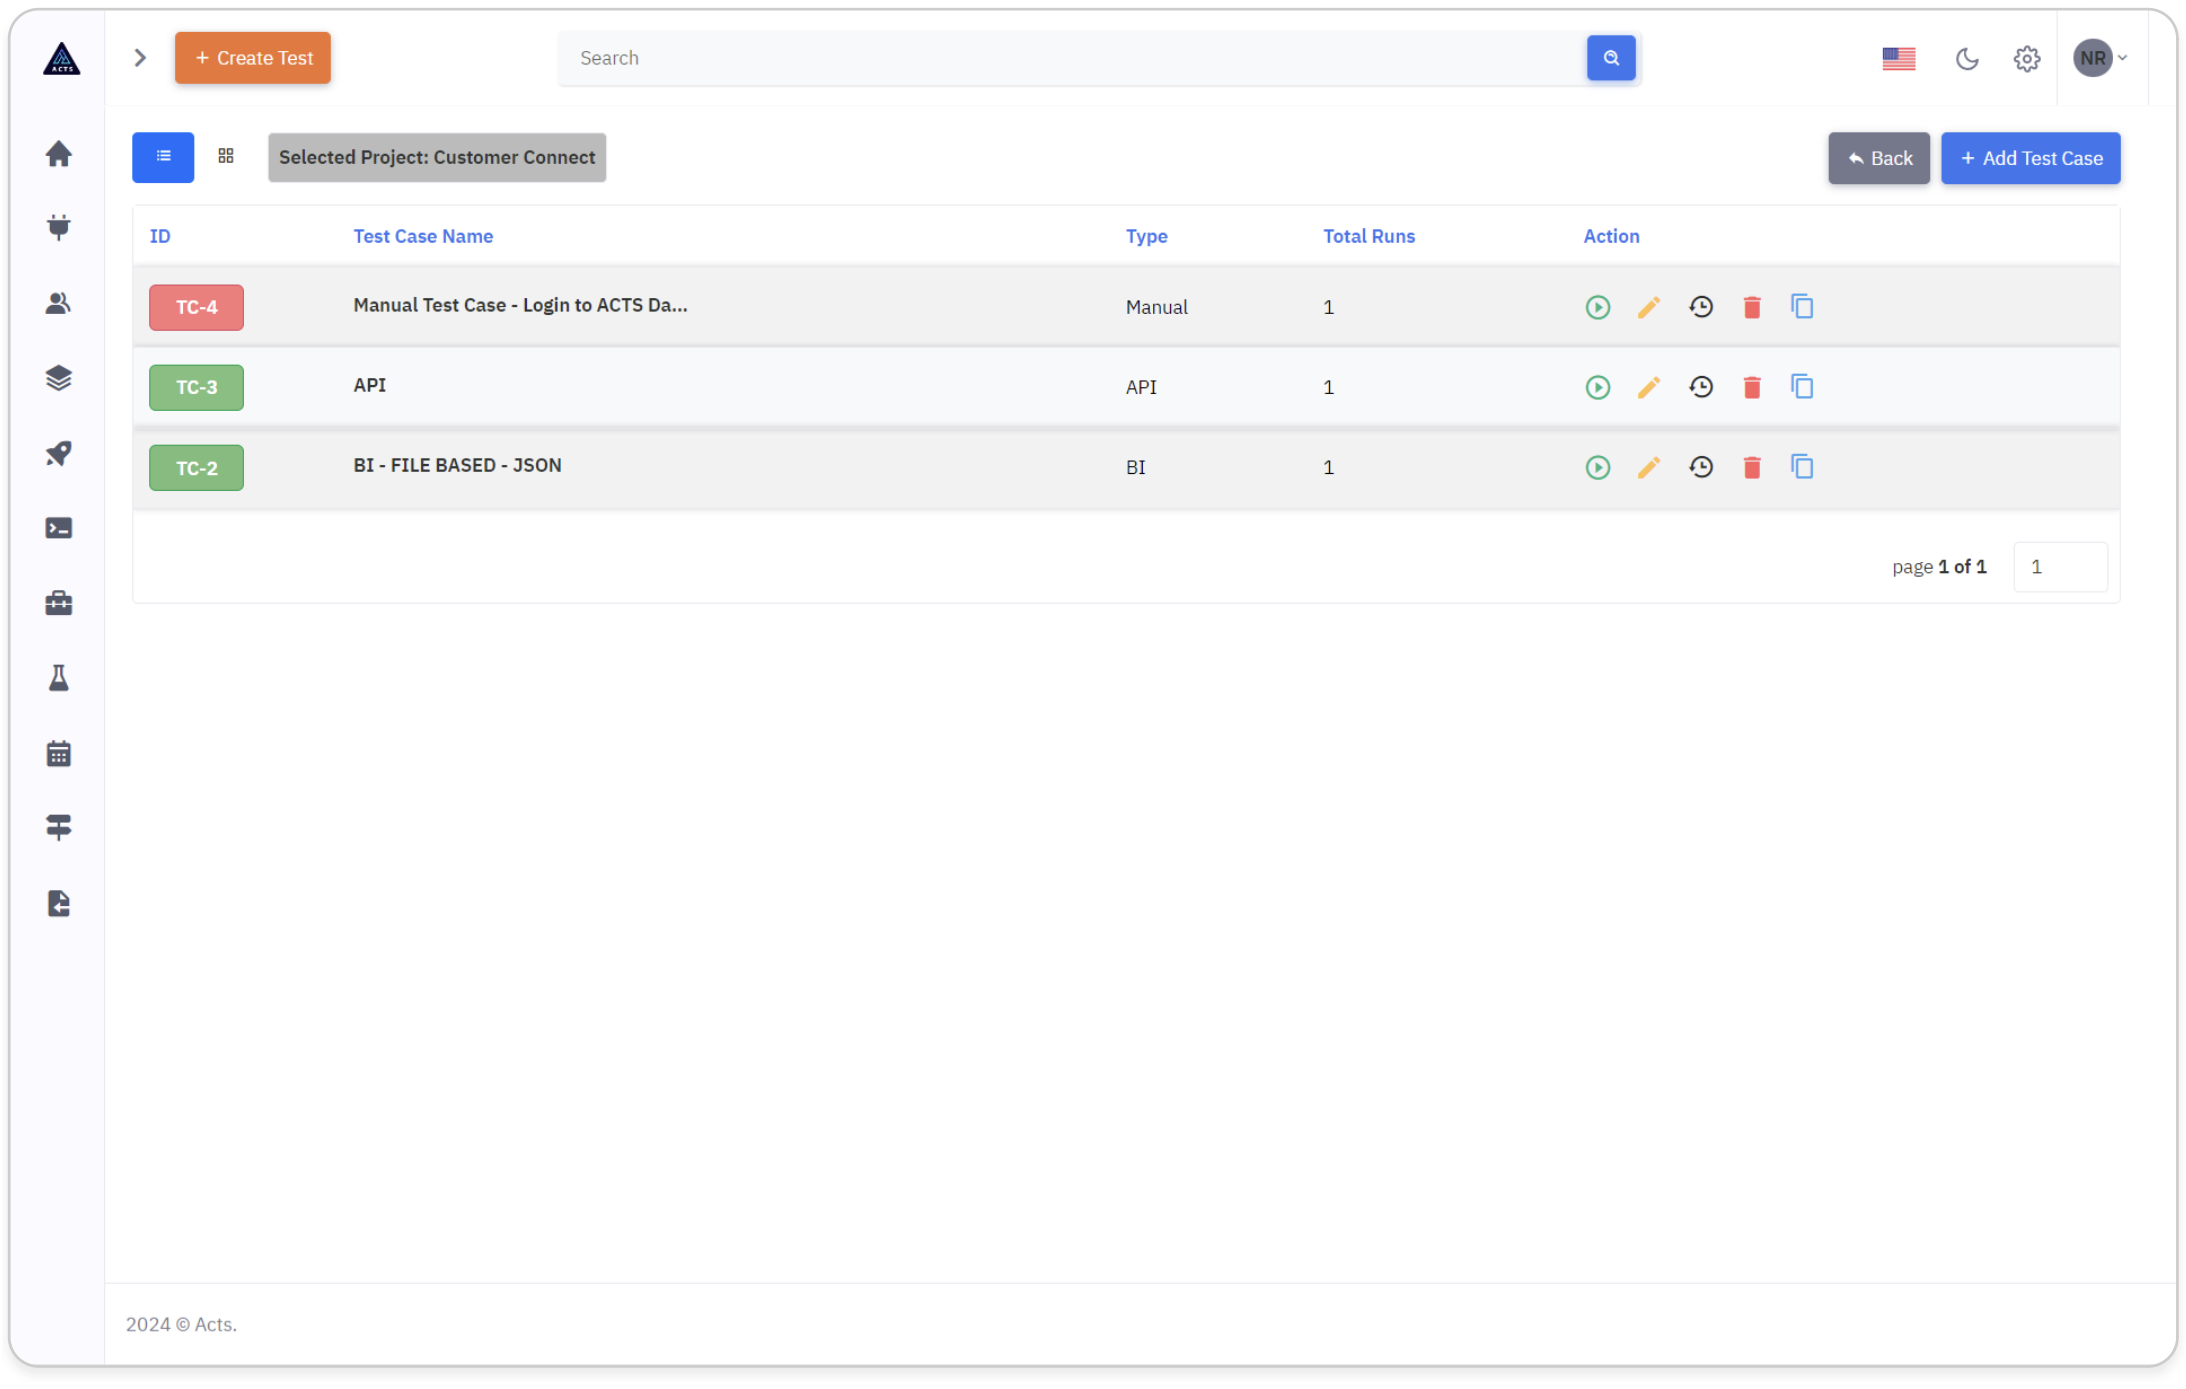Open the plug integrations icon in sidebar
The height and width of the screenshot is (1389, 2186).
(x=59, y=228)
